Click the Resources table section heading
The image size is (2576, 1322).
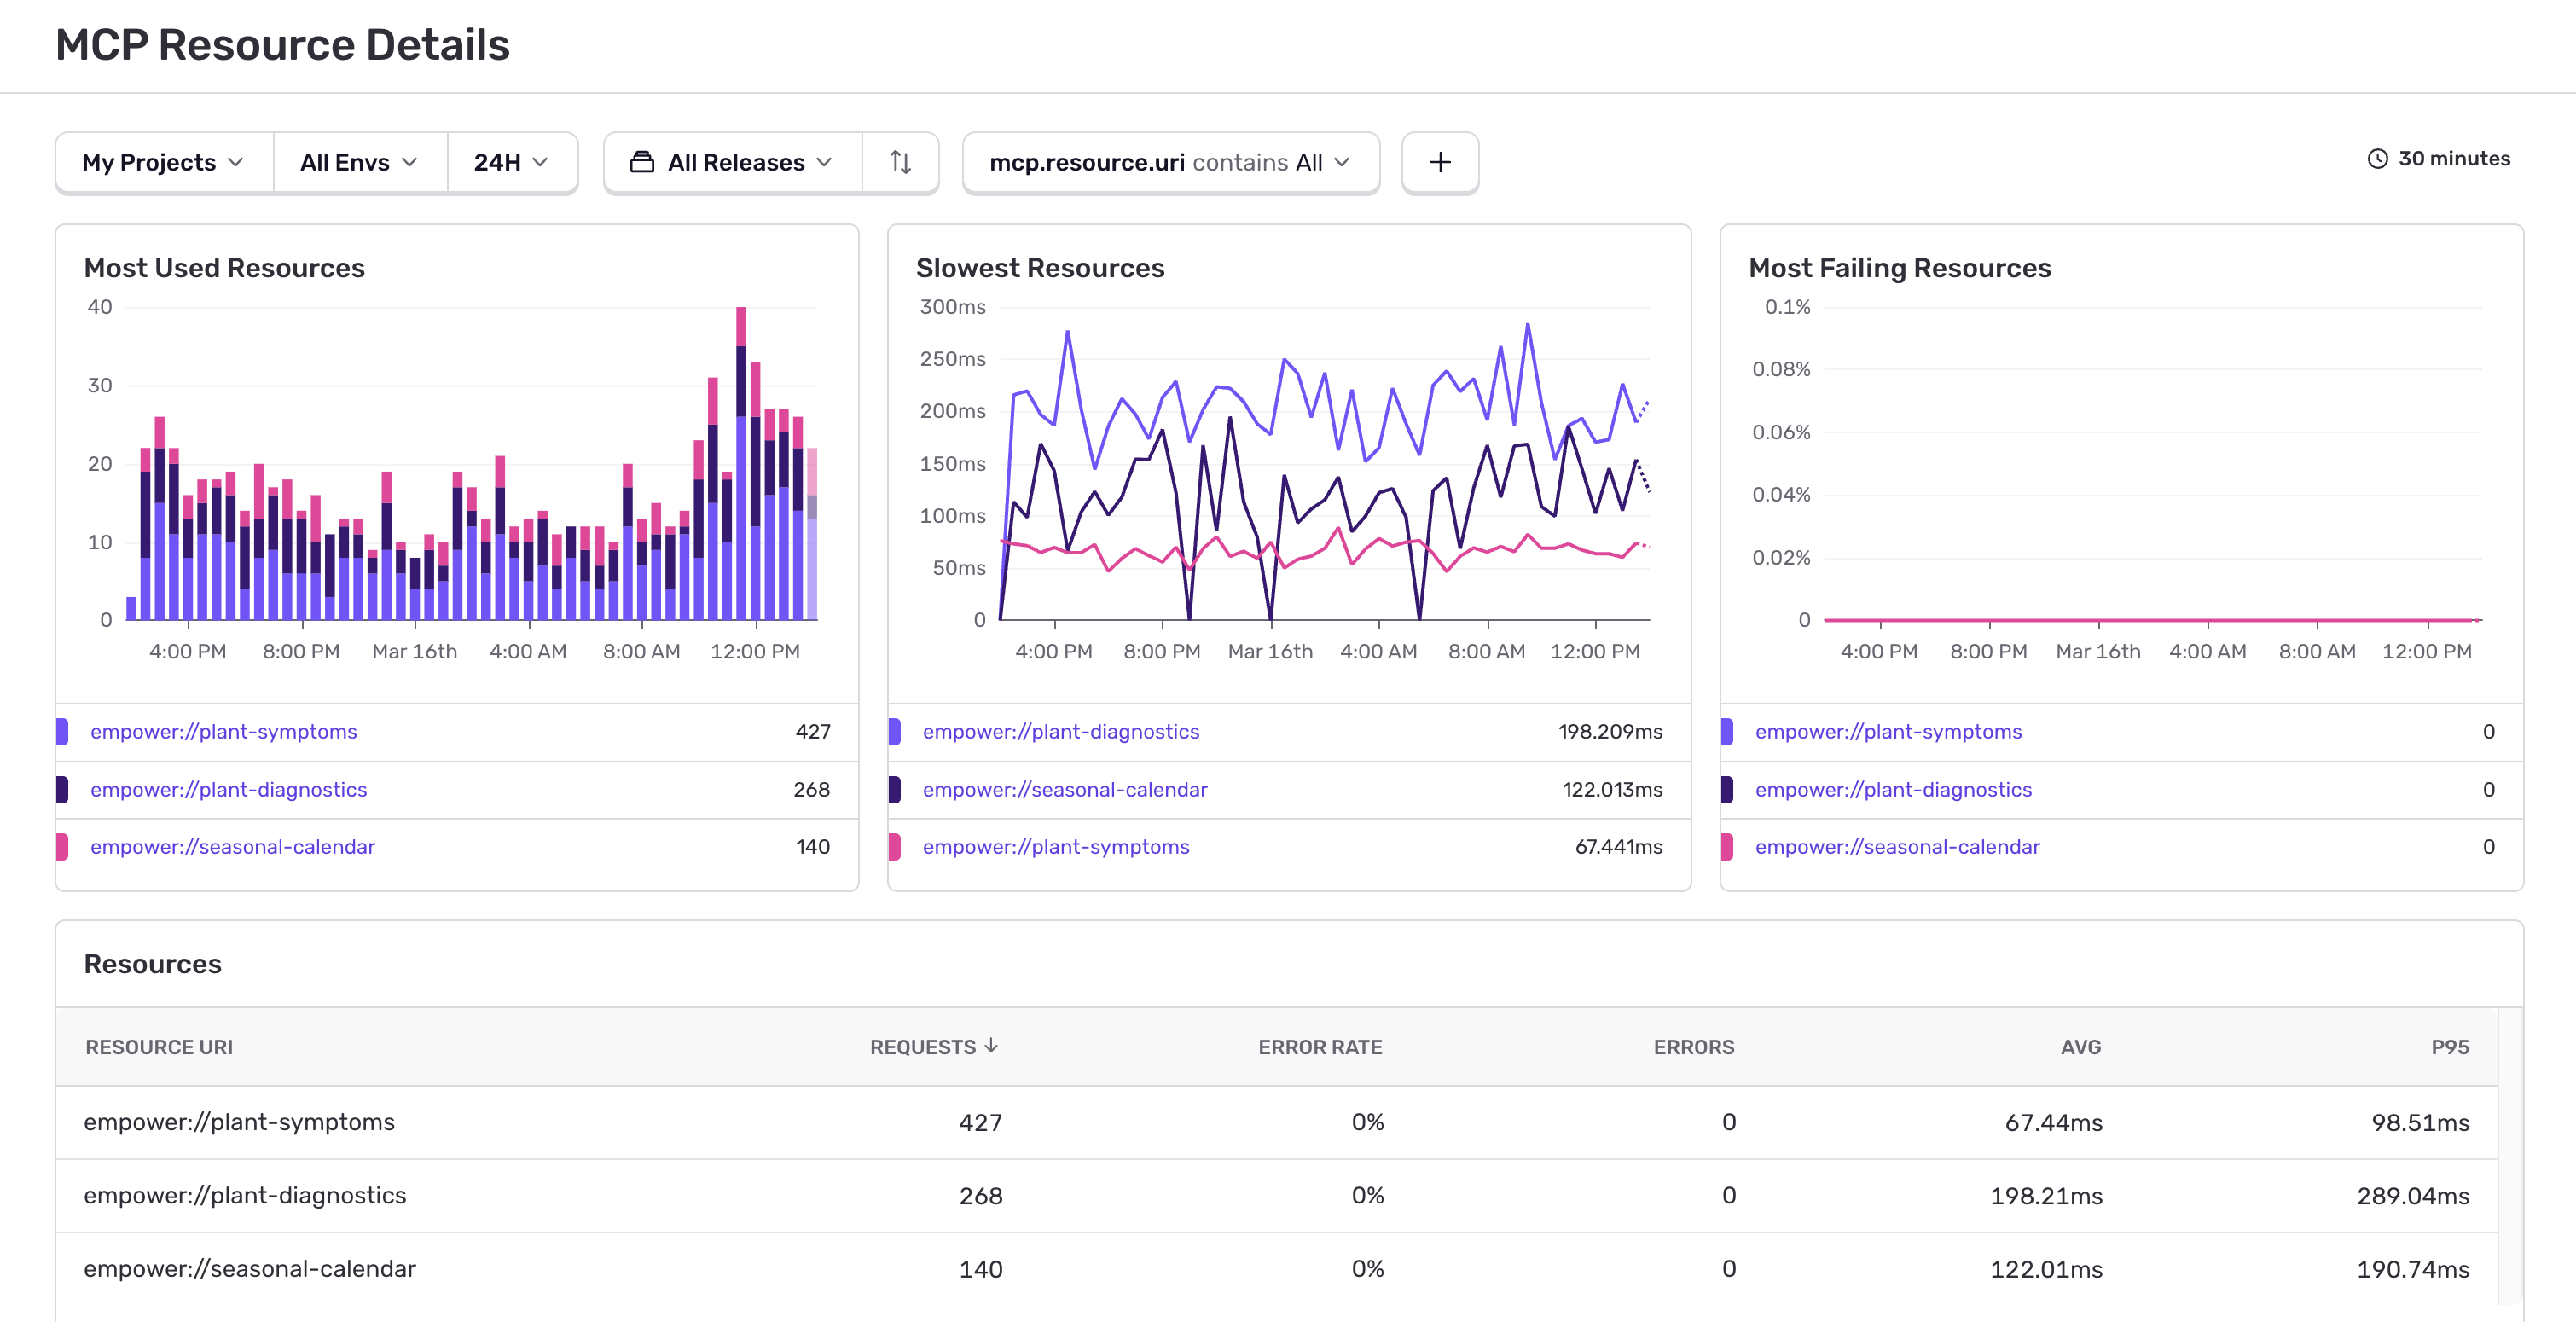(153, 964)
